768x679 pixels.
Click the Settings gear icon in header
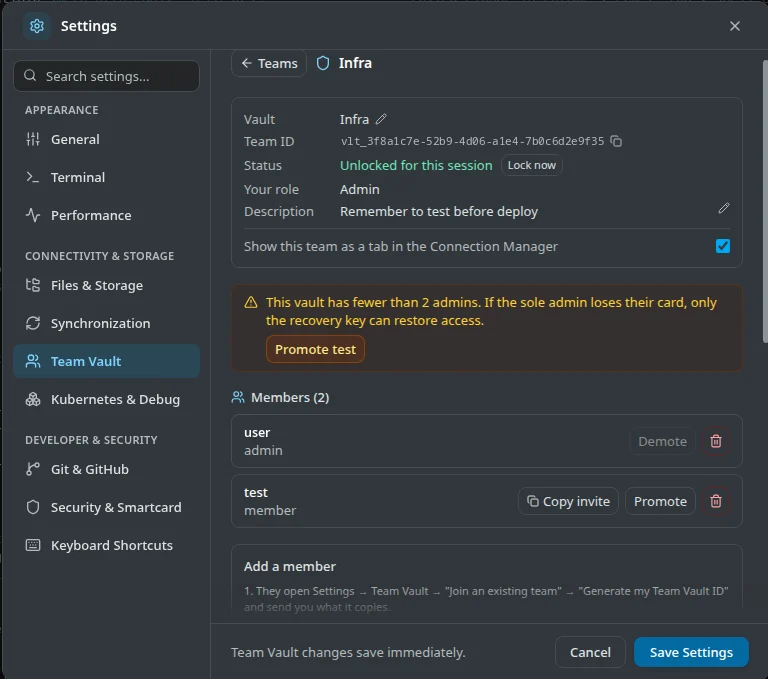37,26
